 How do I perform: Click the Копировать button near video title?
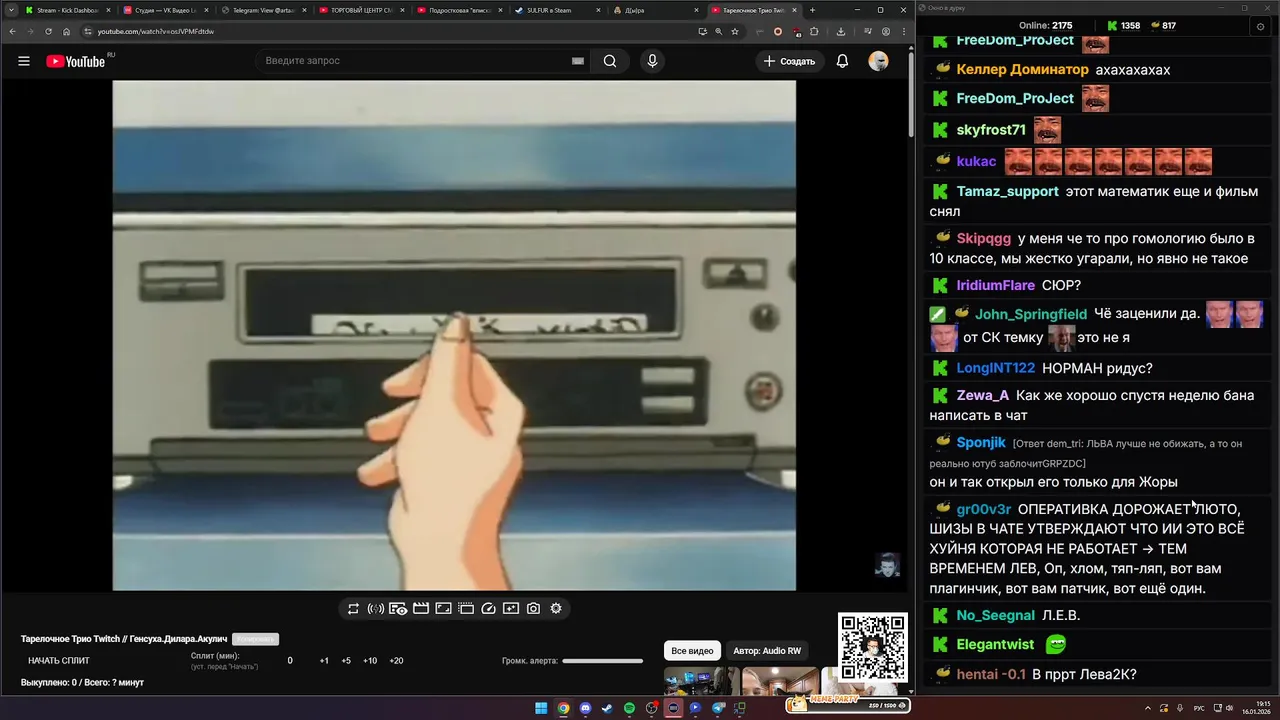point(255,639)
